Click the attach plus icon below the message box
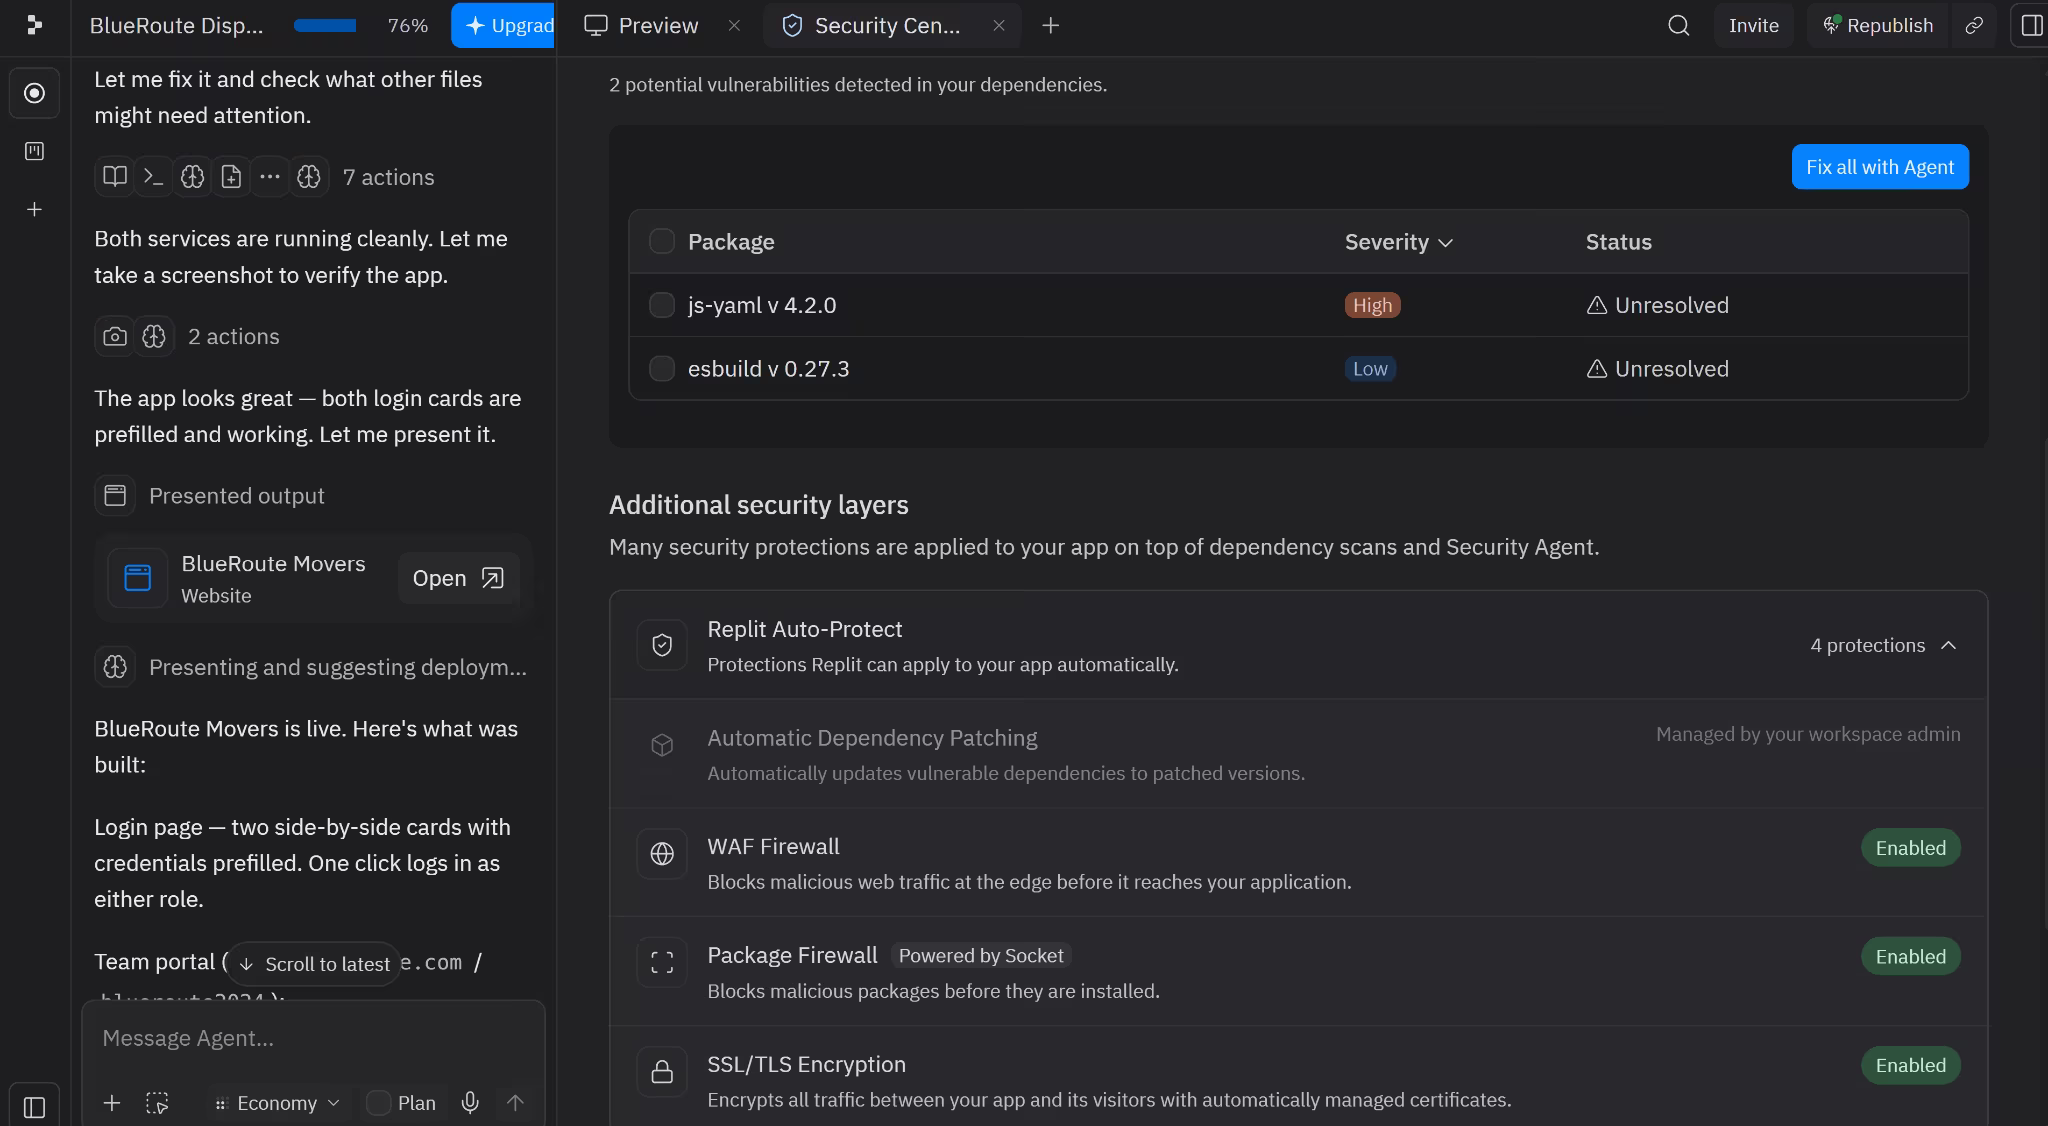The height and width of the screenshot is (1126, 2048). (112, 1103)
